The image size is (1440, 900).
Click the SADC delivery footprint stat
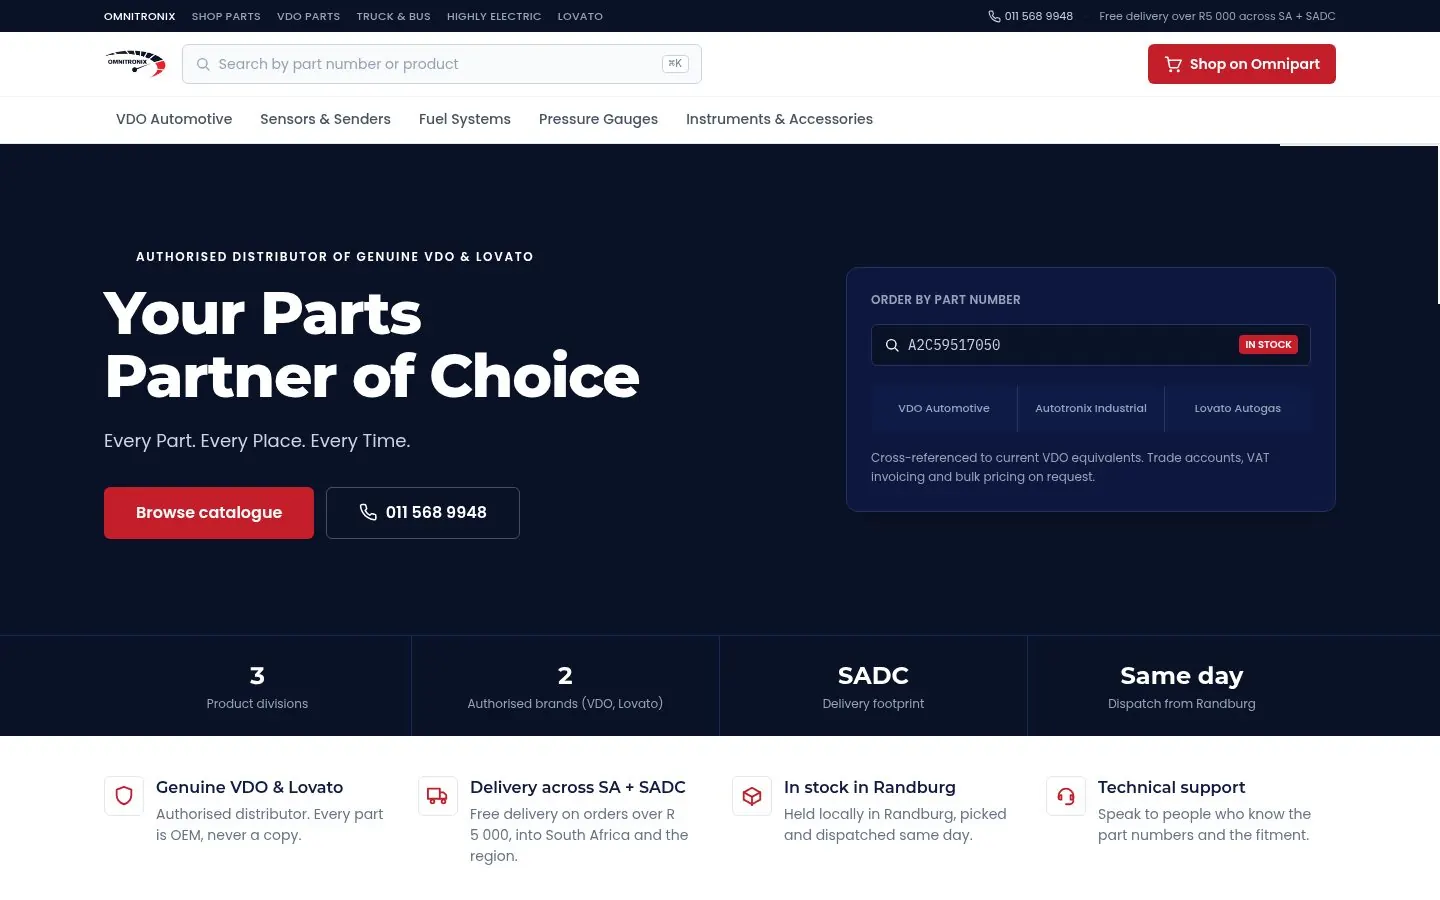[x=873, y=686]
